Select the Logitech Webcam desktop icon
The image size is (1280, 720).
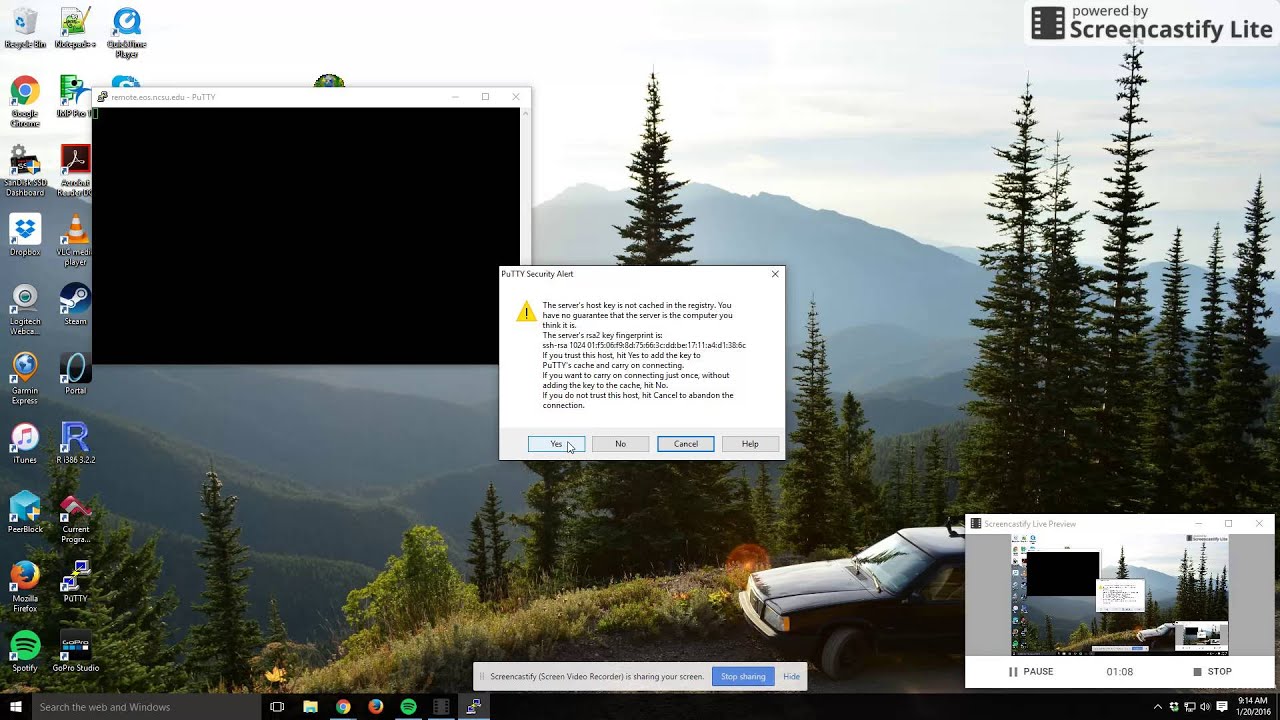pos(25,309)
